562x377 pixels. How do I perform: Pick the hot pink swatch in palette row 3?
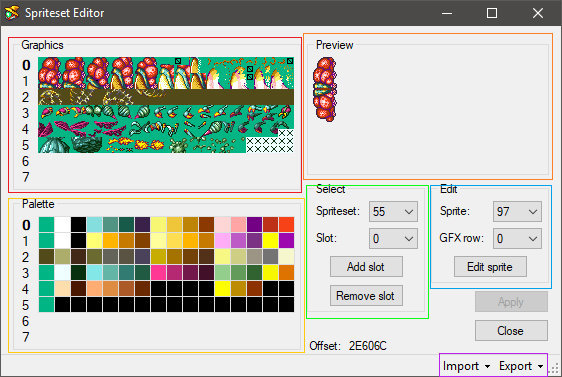[x=158, y=273]
